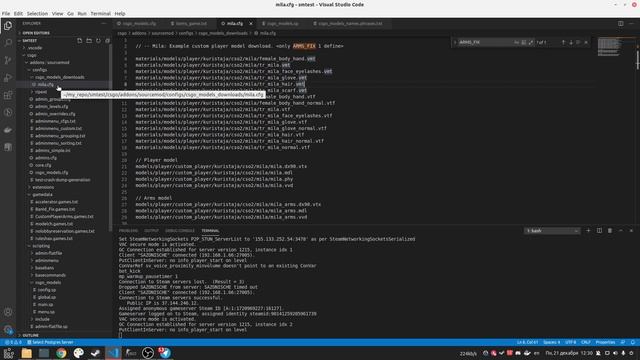
Task: Expand Replace mode in find widget
Action: coord(455,42)
